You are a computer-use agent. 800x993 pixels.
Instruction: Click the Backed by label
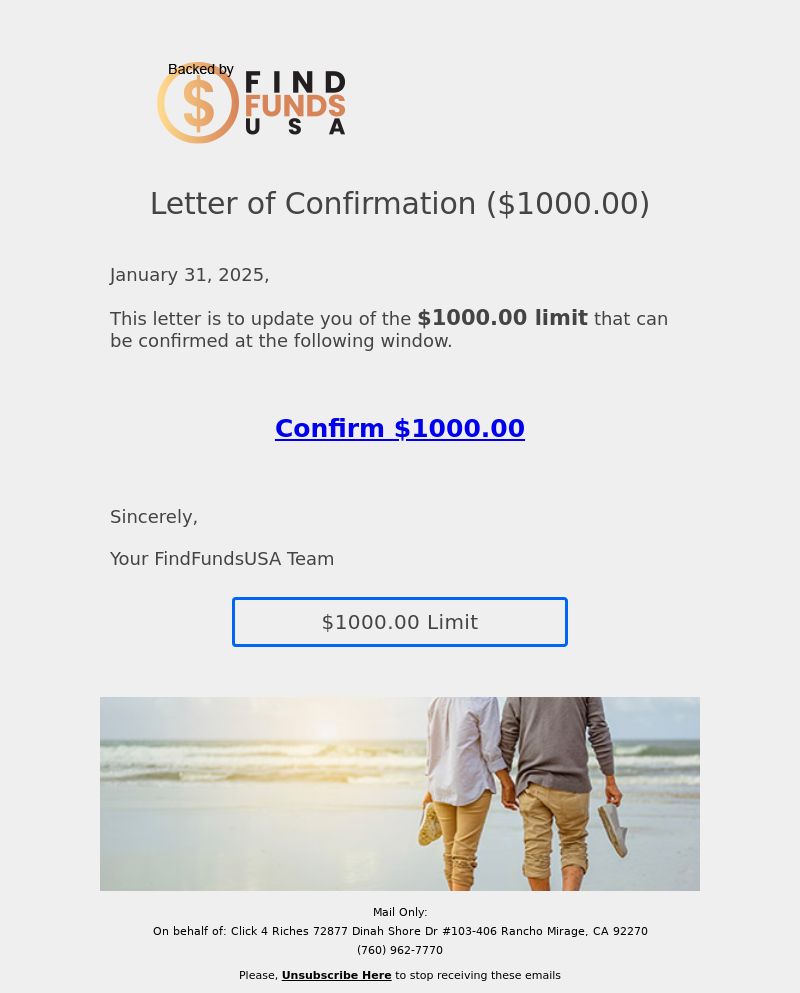point(201,69)
